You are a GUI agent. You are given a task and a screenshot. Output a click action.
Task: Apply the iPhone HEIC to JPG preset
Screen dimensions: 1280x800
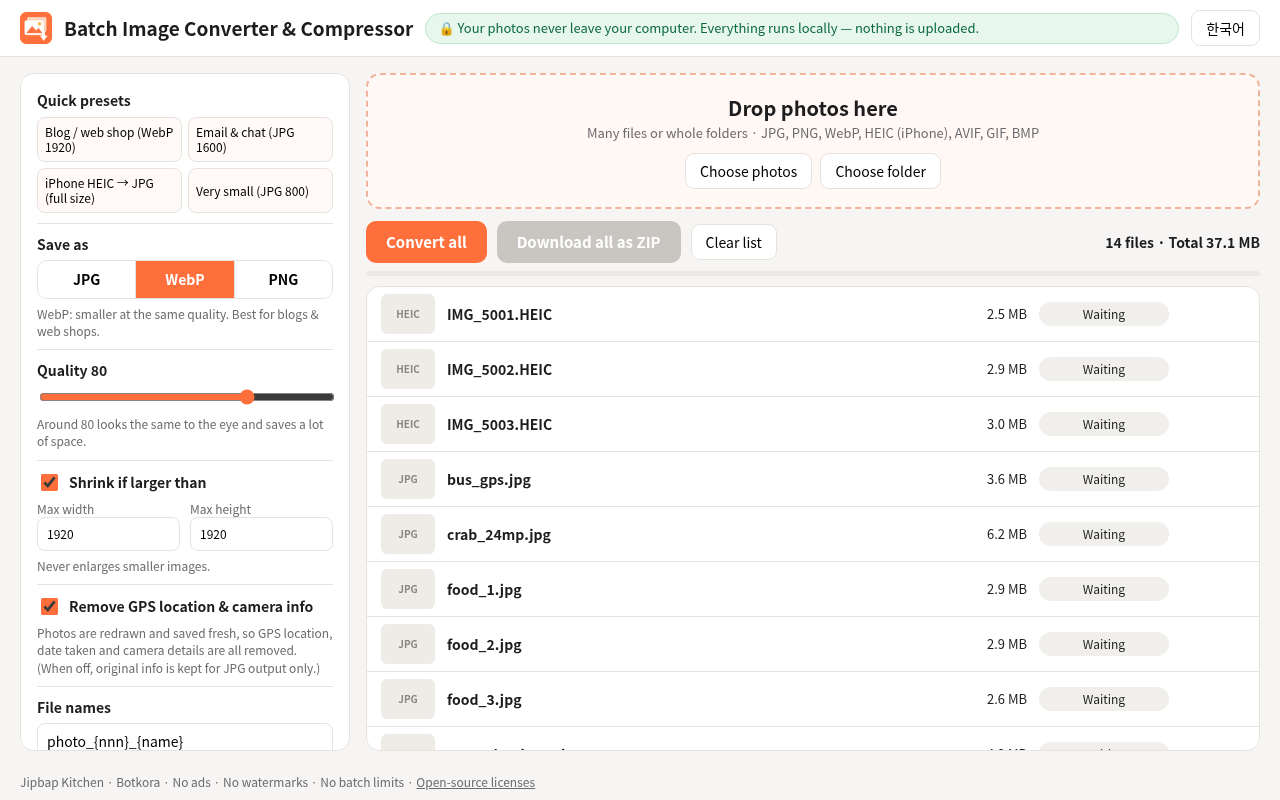point(109,191)
